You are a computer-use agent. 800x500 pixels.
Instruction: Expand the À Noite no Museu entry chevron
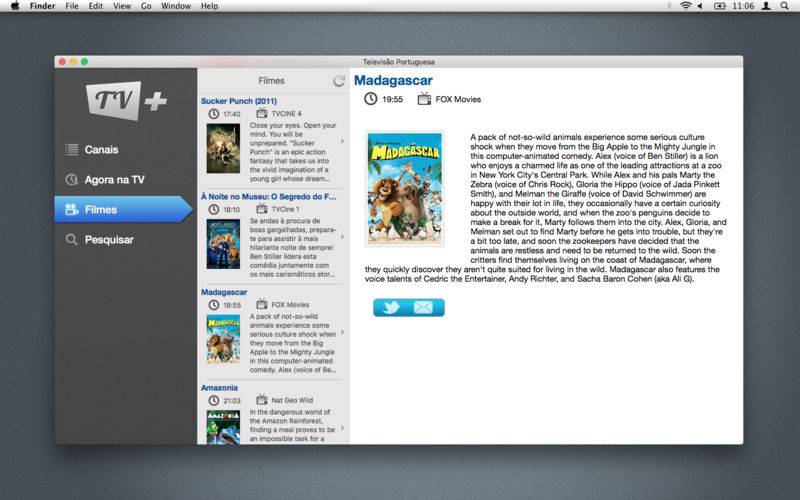point(342,236)
